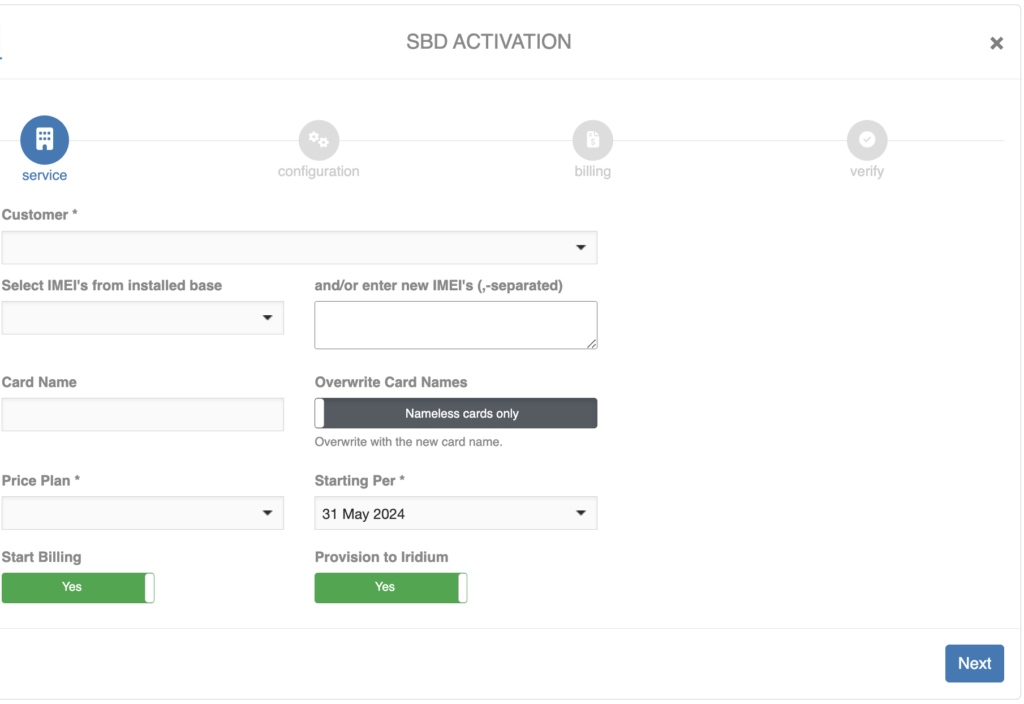This screenshot has height=704, width=1024.
Task: Click the verify step checkmark icon
Action: (867, 140)
